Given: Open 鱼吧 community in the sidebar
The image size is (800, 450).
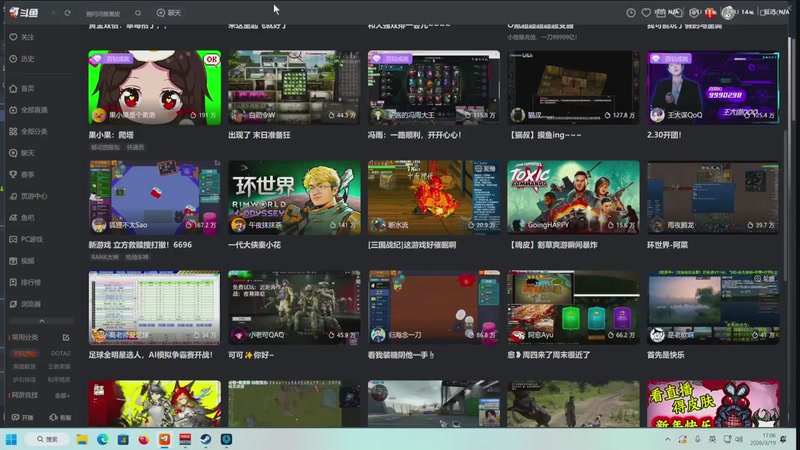Looking at the screenshot, I should coord(22,217).
